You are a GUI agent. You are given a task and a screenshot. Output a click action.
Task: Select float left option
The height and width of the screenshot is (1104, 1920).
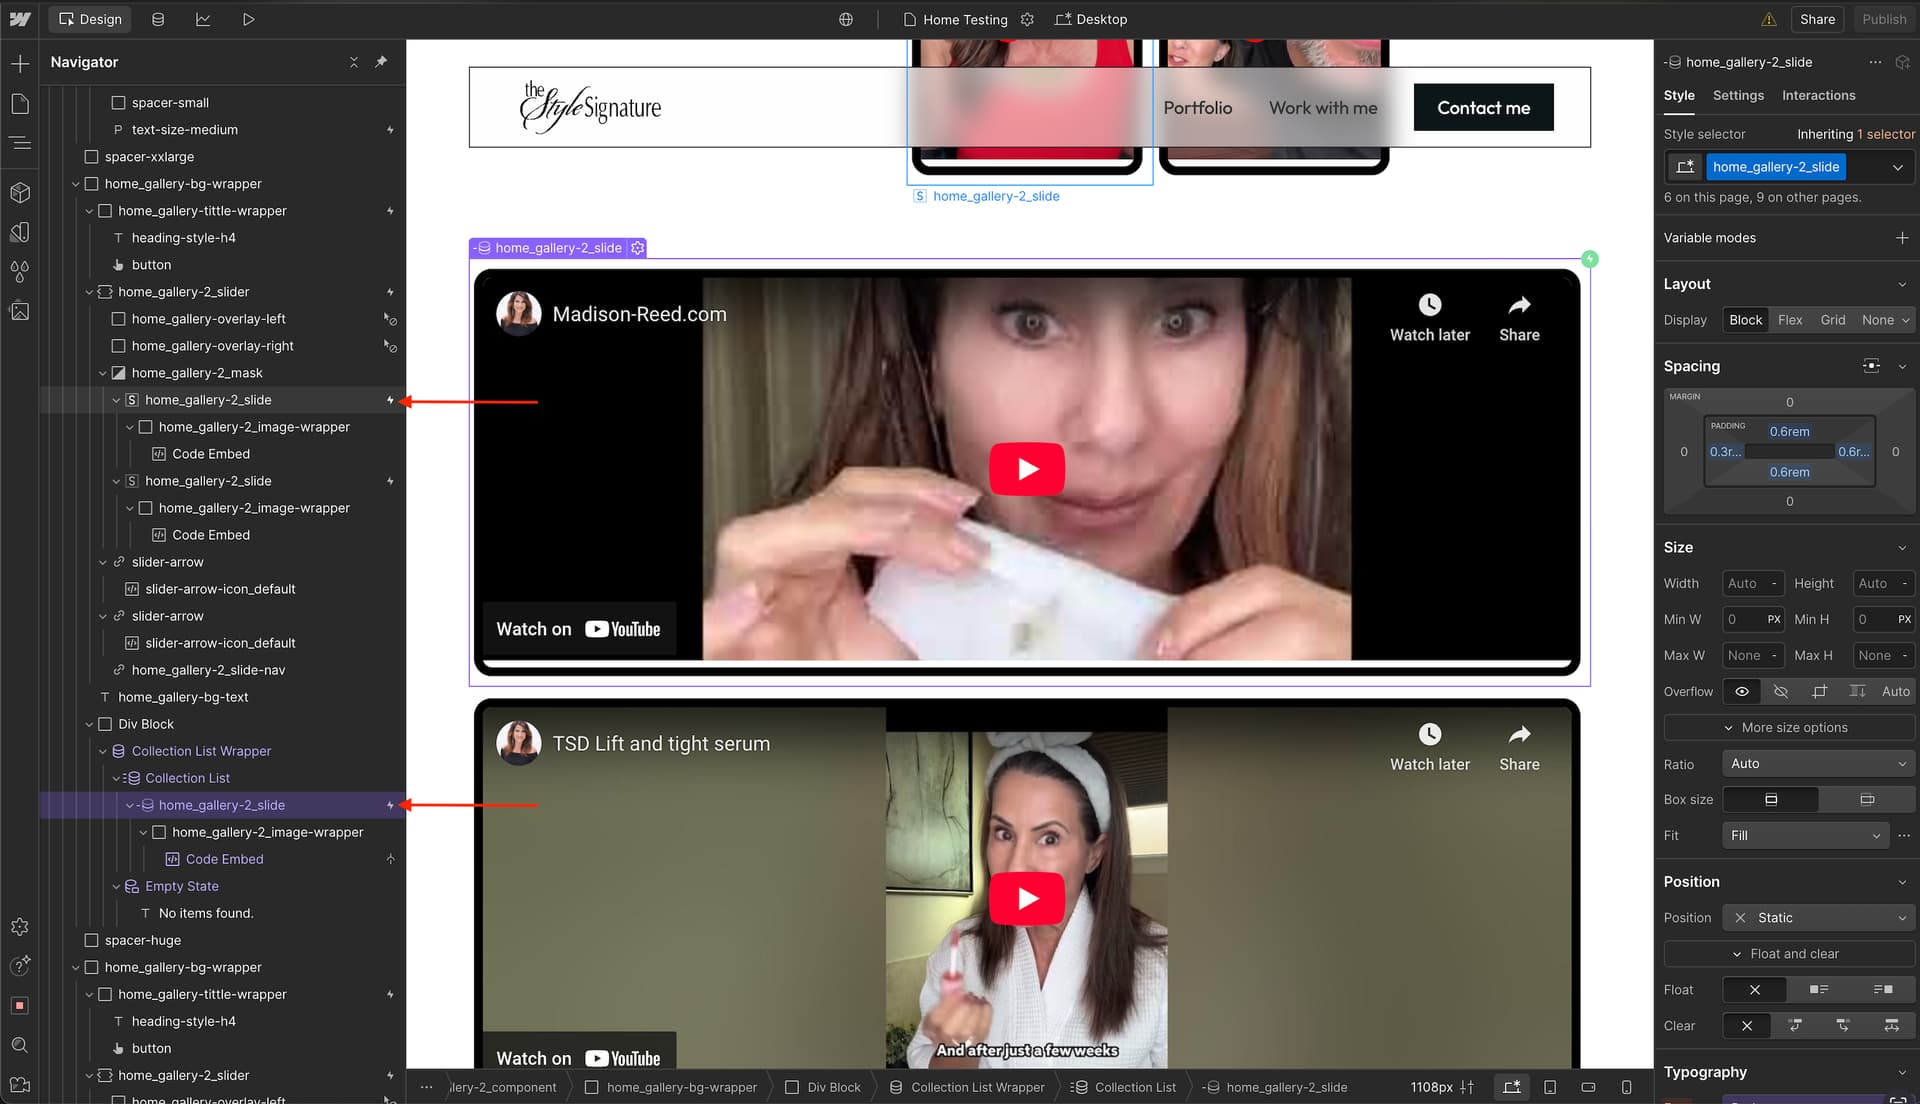(x=1819, y=990)
